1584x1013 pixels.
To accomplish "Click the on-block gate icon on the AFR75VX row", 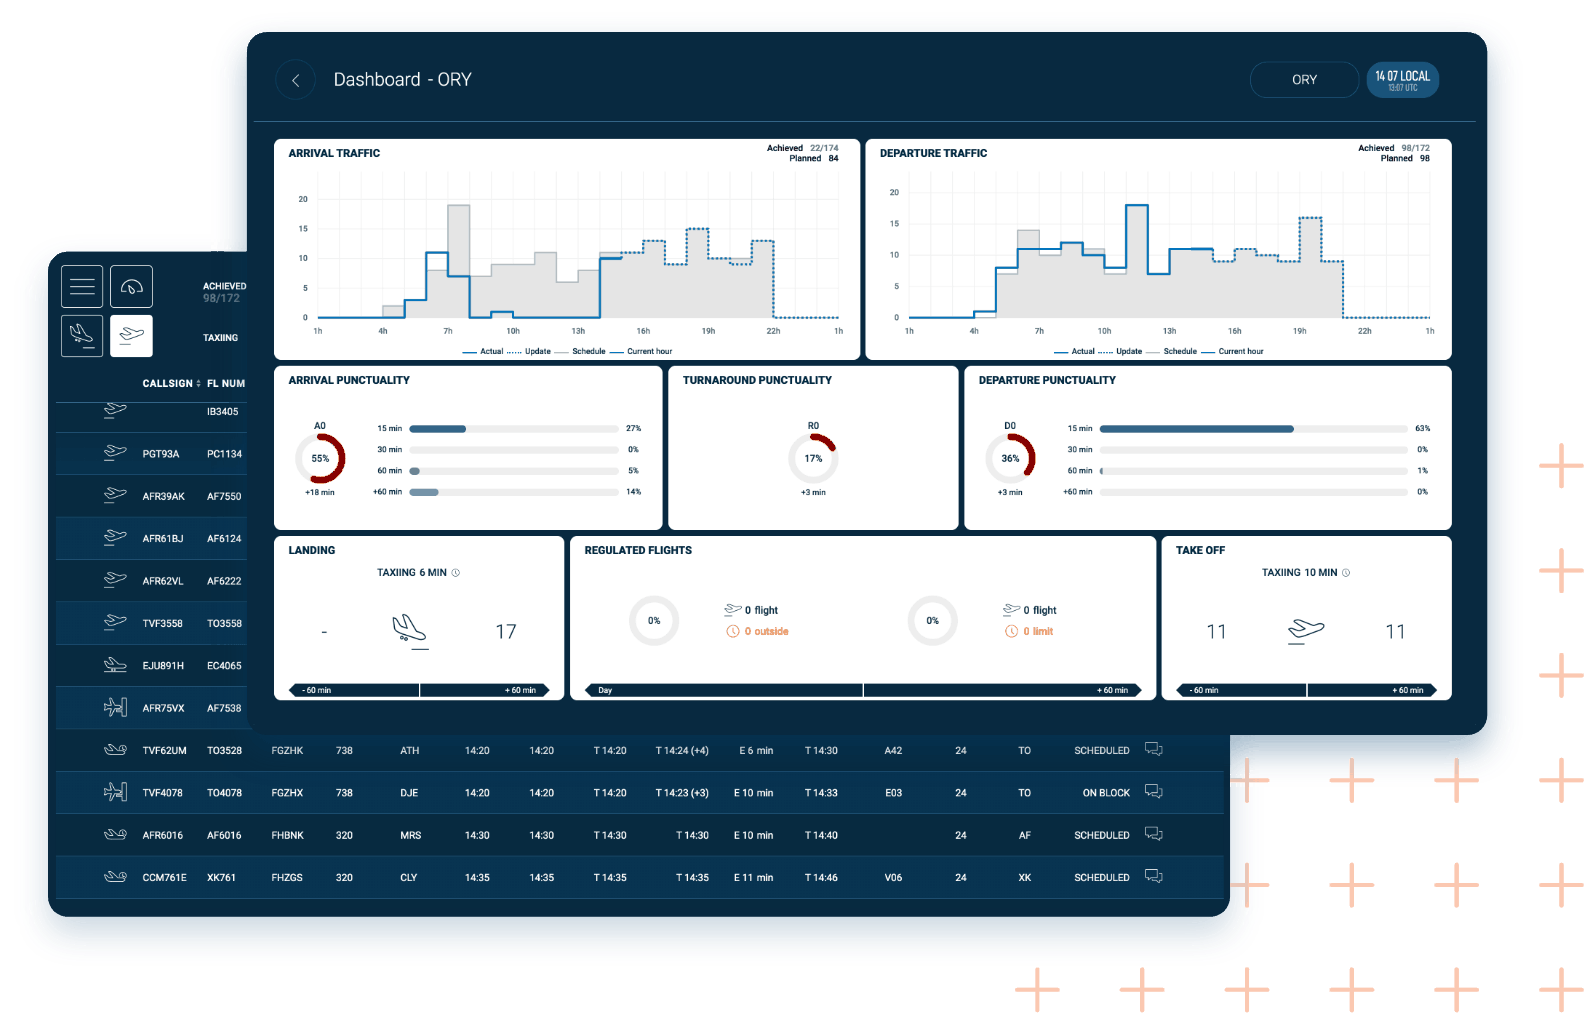I will click(x=115, y=708).
